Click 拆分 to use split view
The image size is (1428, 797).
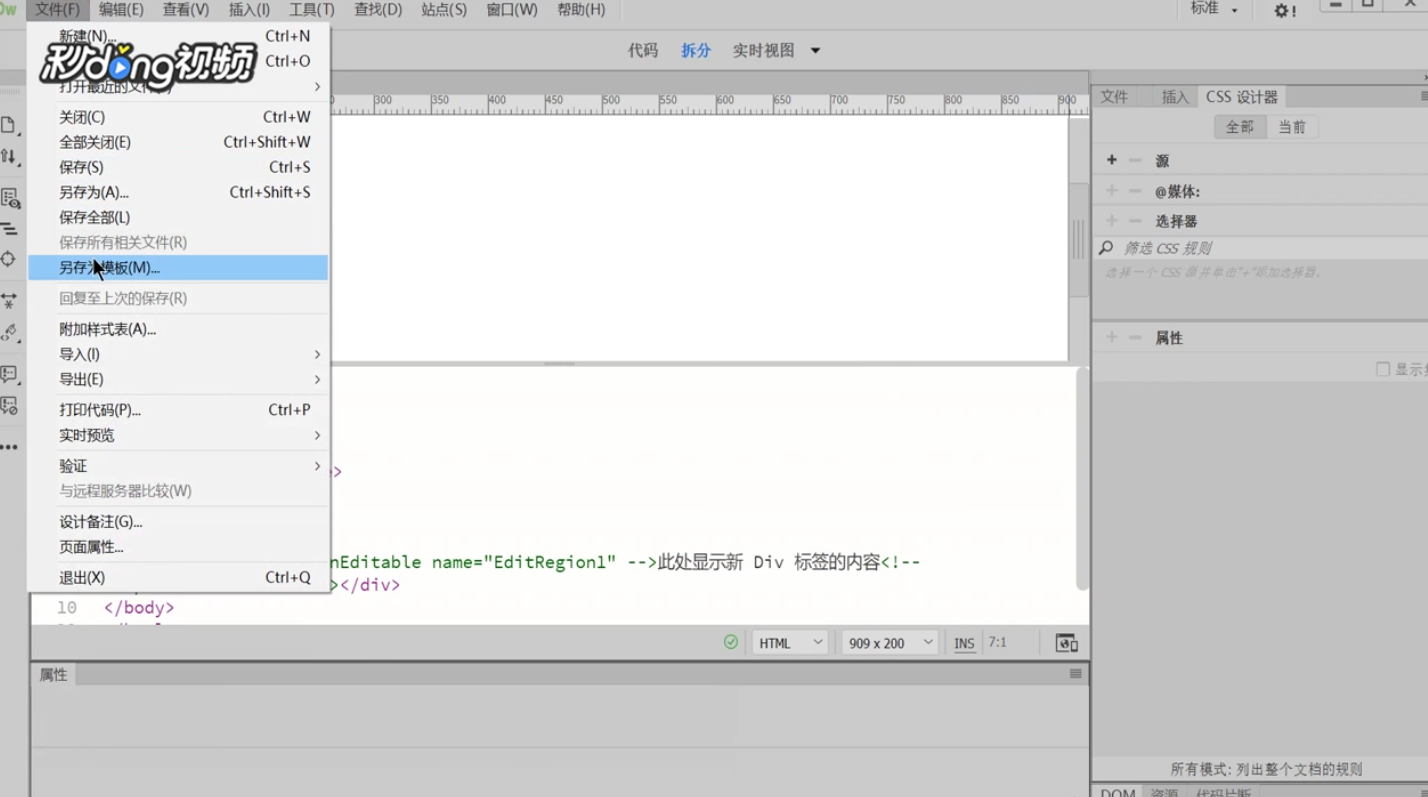point(695,49)
